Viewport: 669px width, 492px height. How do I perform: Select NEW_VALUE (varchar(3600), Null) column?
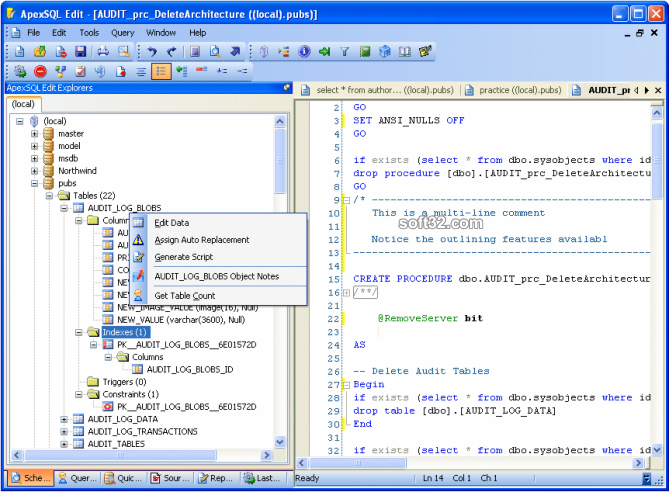click(181, 320)
